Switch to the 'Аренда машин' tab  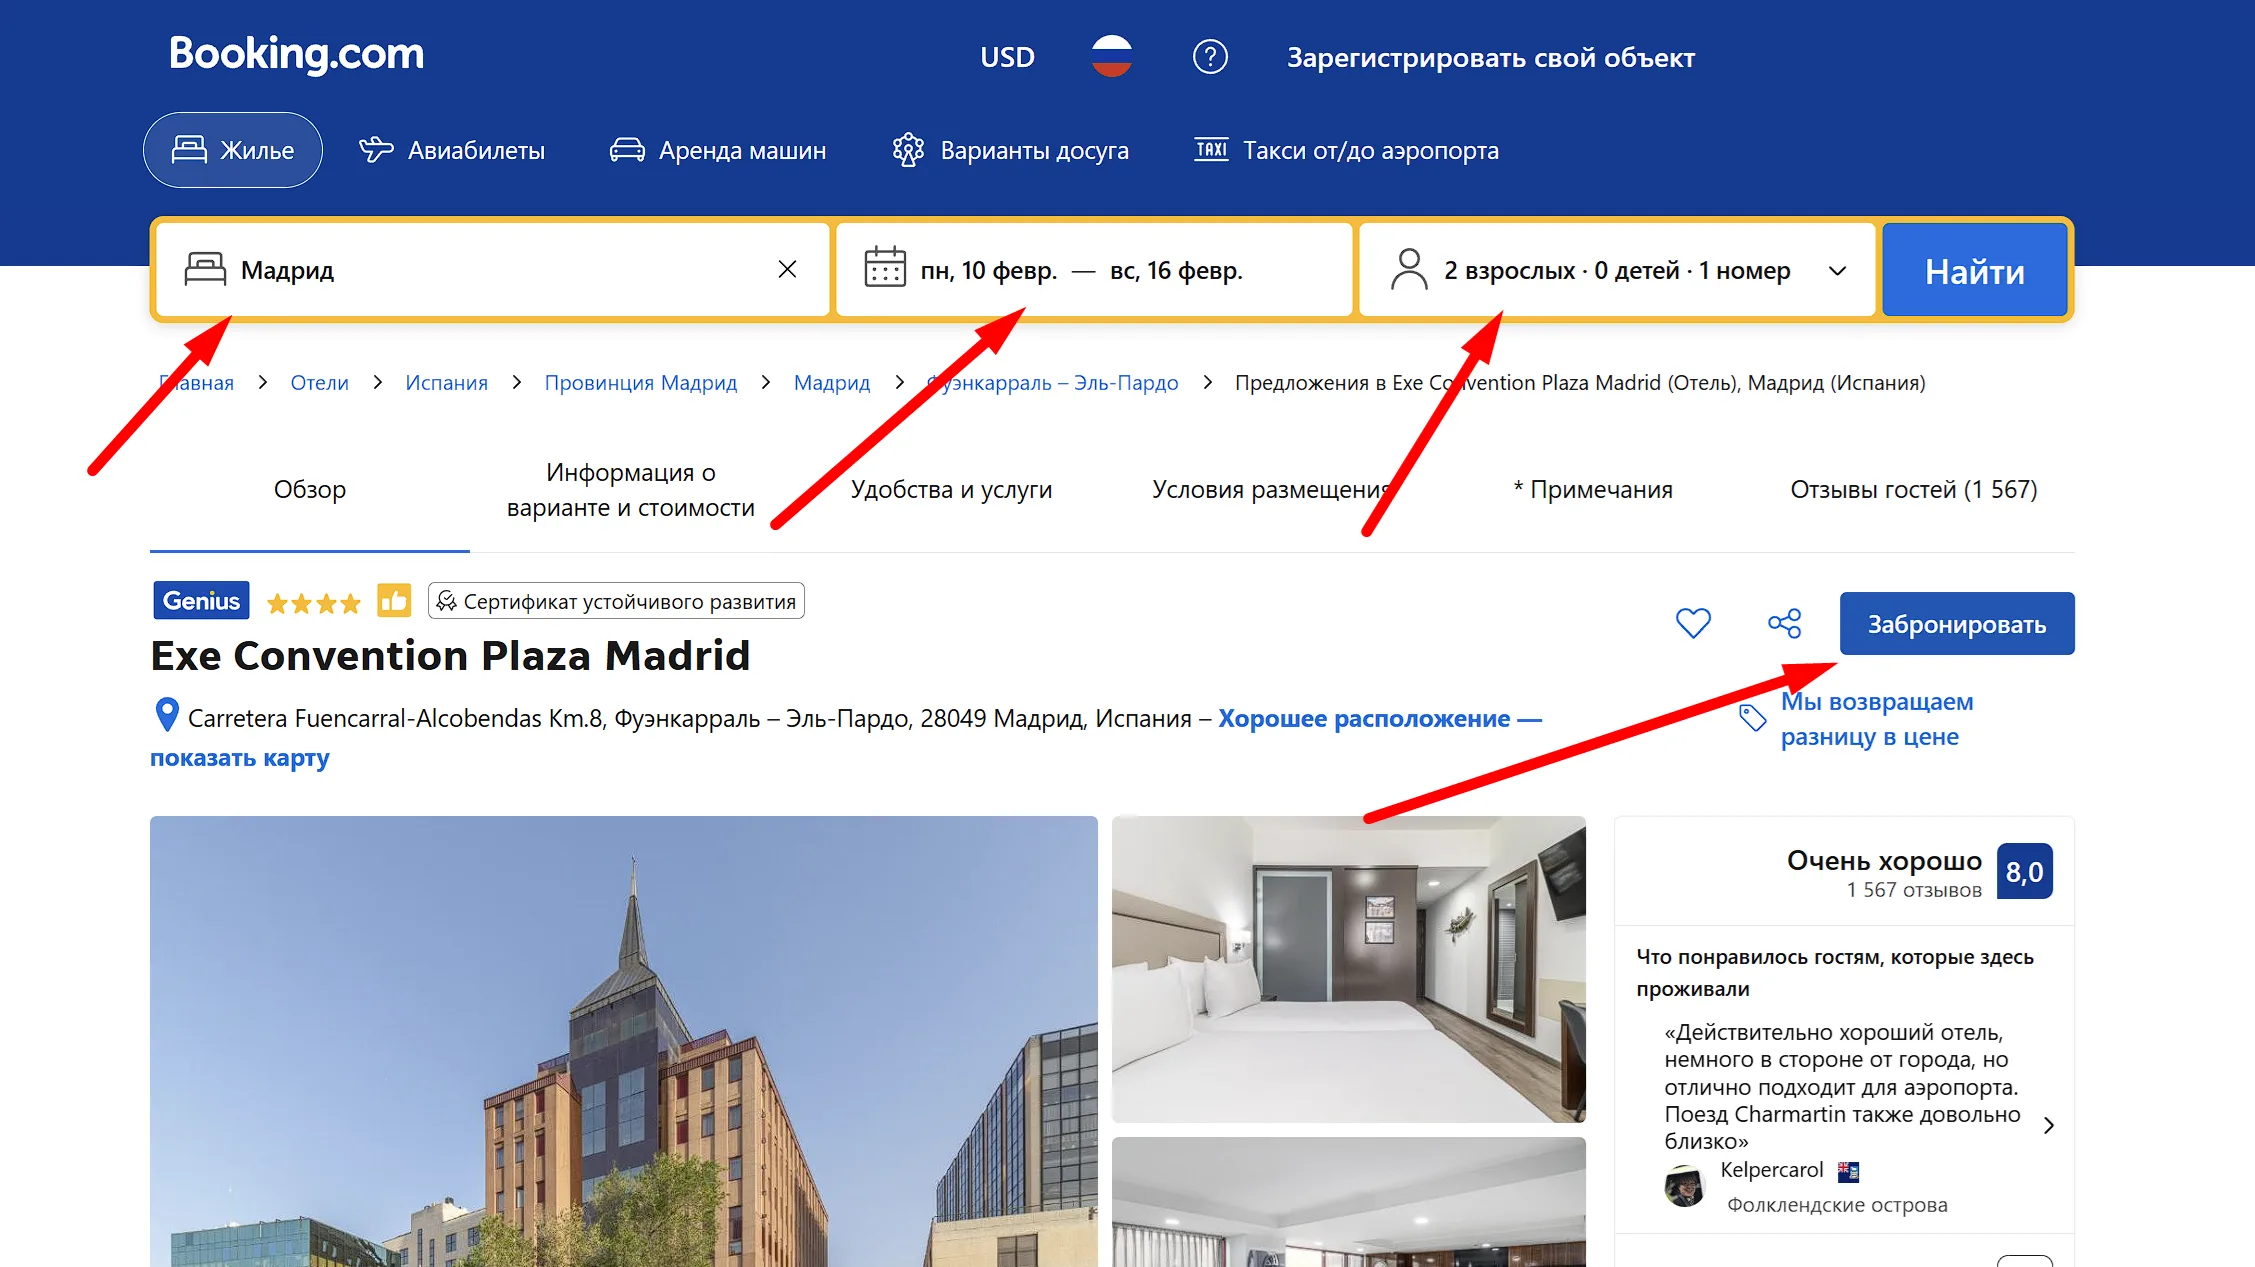718,150
